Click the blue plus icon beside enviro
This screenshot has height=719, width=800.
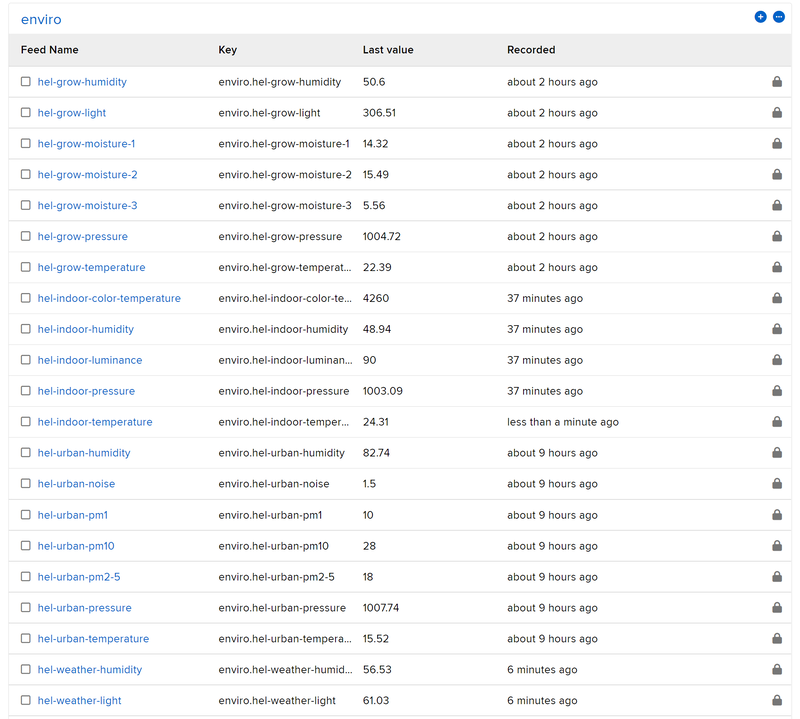[x=760, y=17]
